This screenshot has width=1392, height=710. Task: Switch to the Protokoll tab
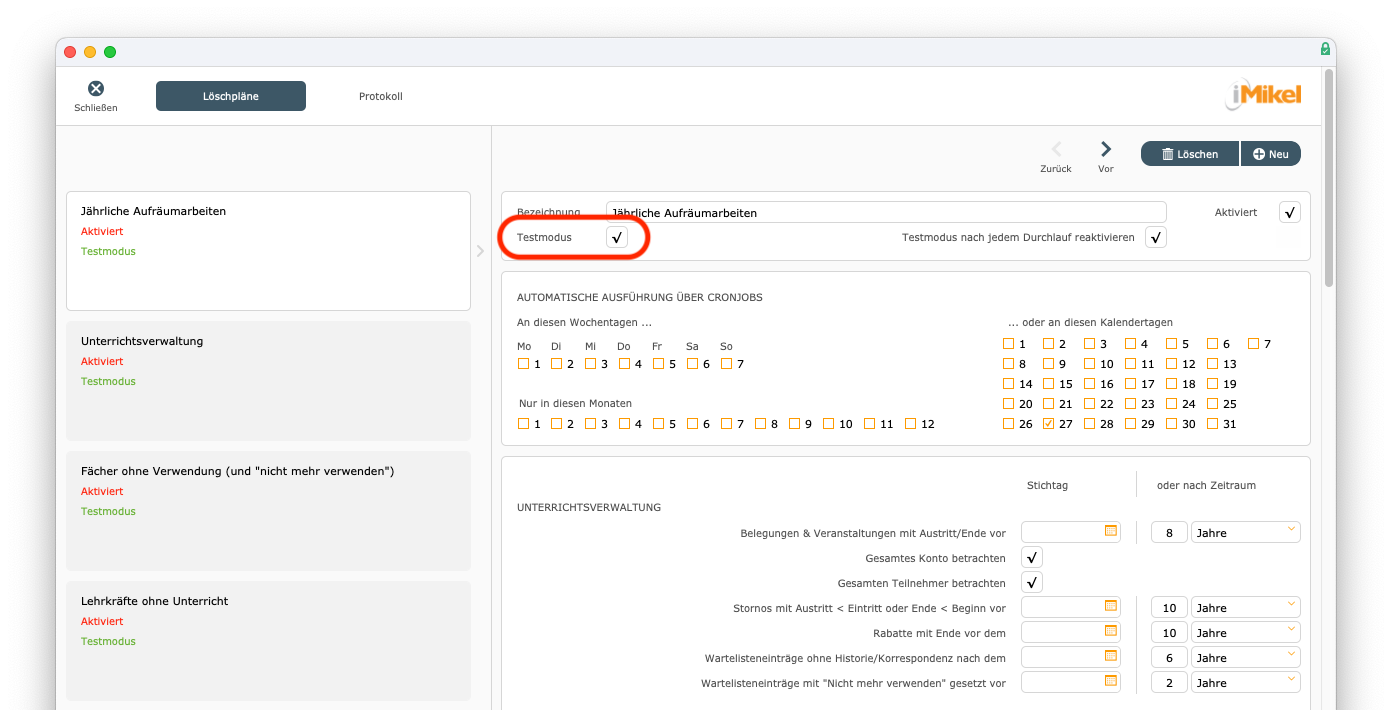tap(380, 95)
